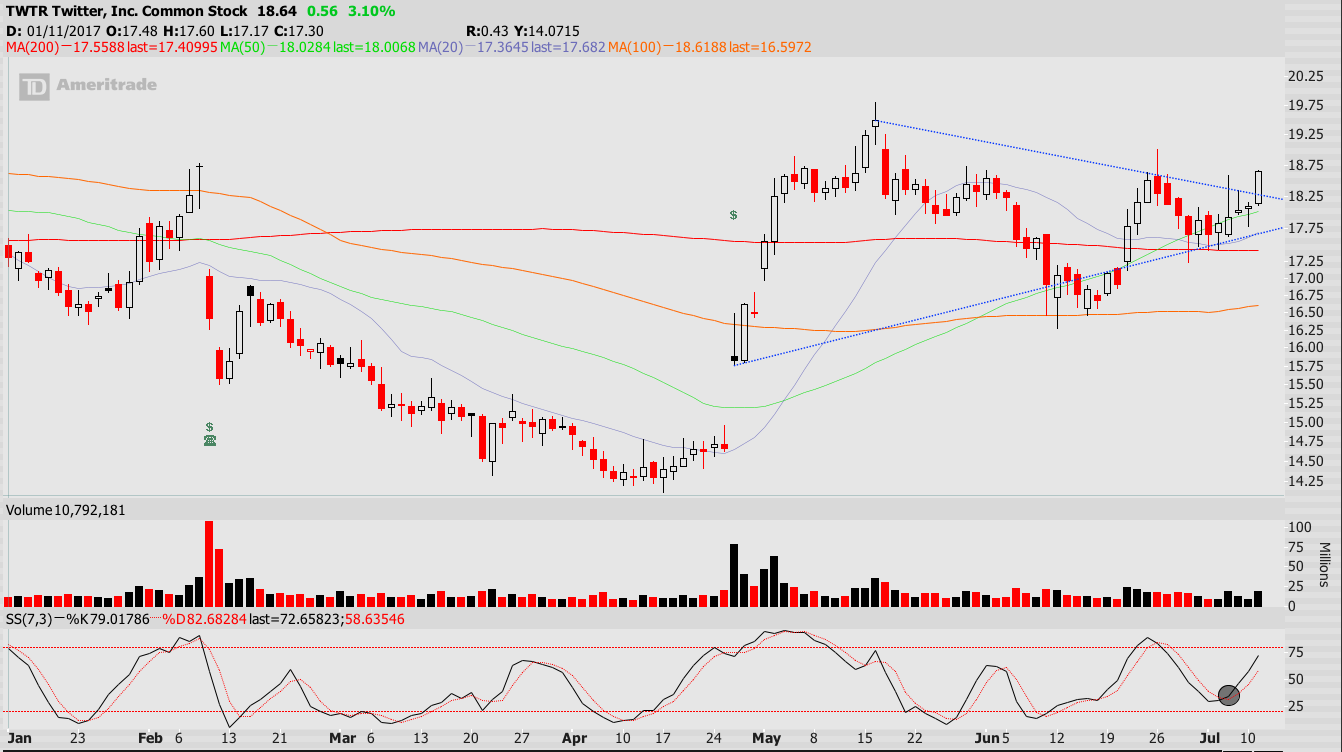Click the Mar month label on date axis
This screenshot has width=1342, height=752.
[342, 739]
